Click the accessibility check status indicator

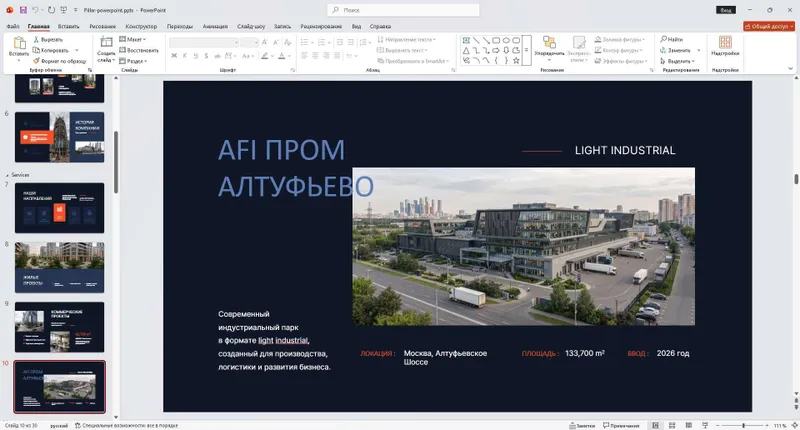point(126,425)
